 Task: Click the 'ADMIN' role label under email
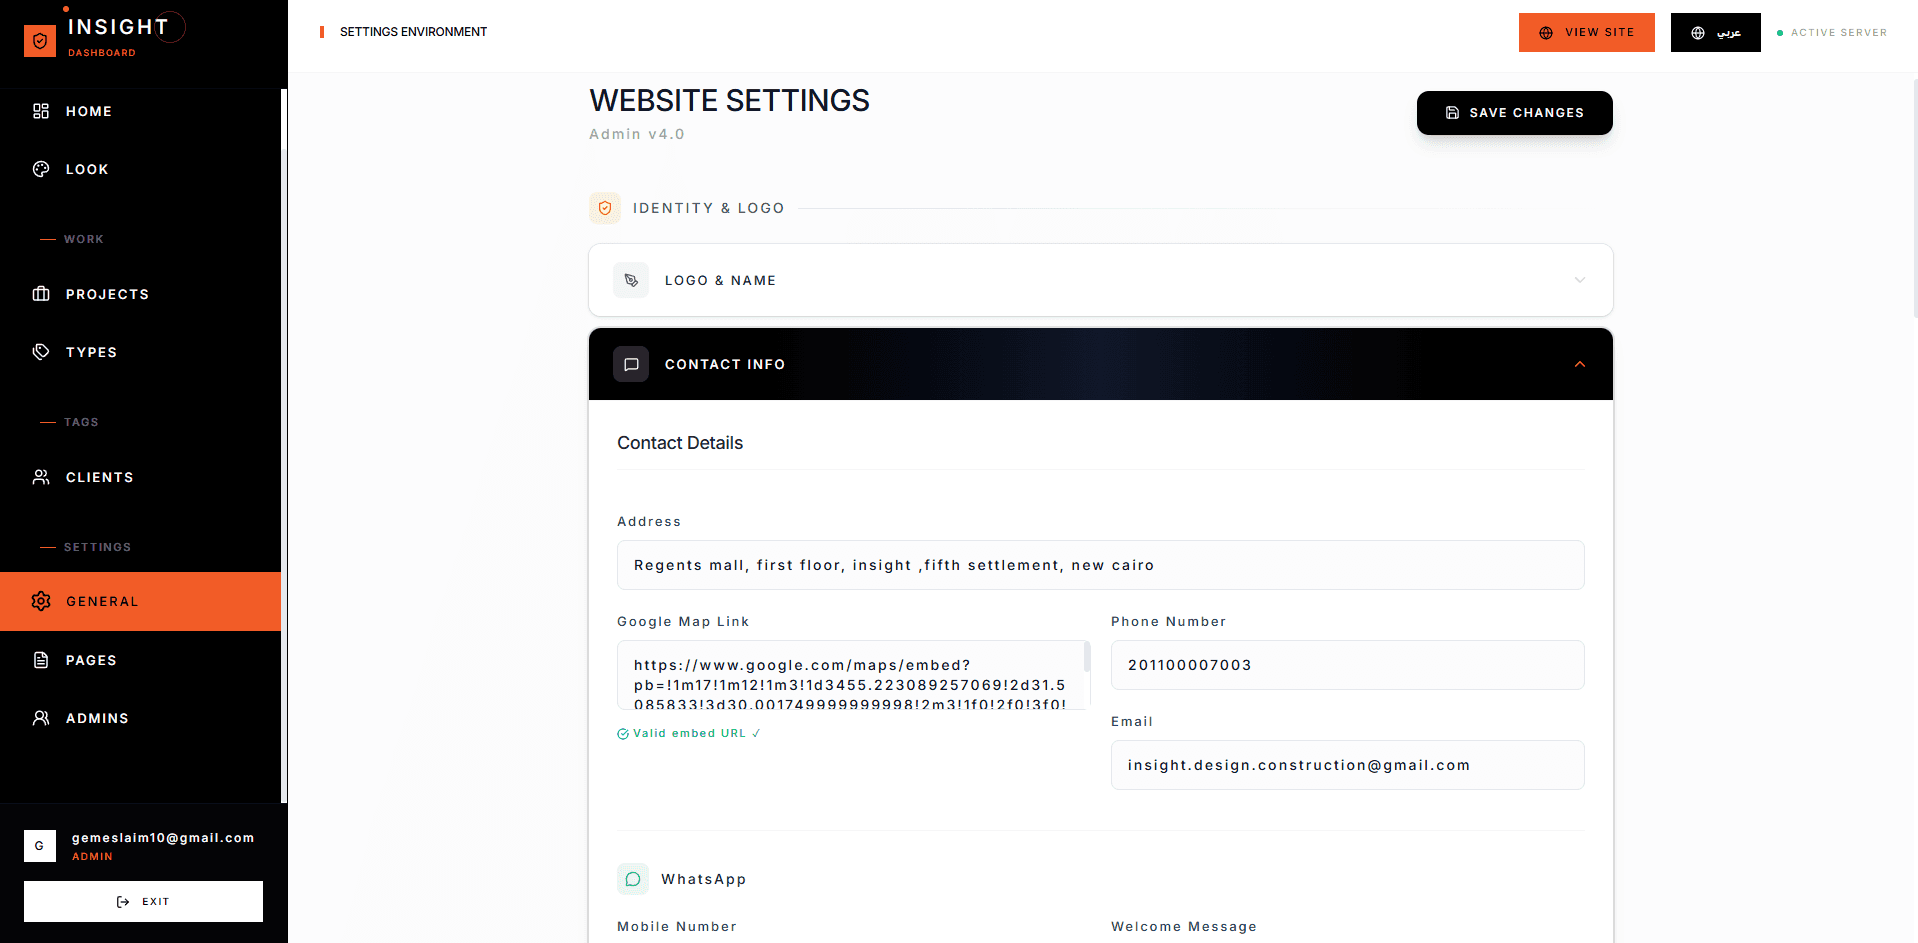click(x=92, y=857)
